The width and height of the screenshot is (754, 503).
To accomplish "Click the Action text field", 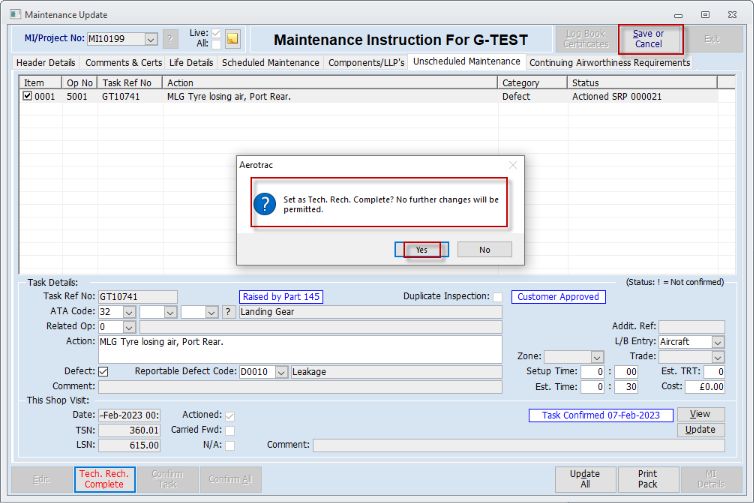I will tap(300, 350).
